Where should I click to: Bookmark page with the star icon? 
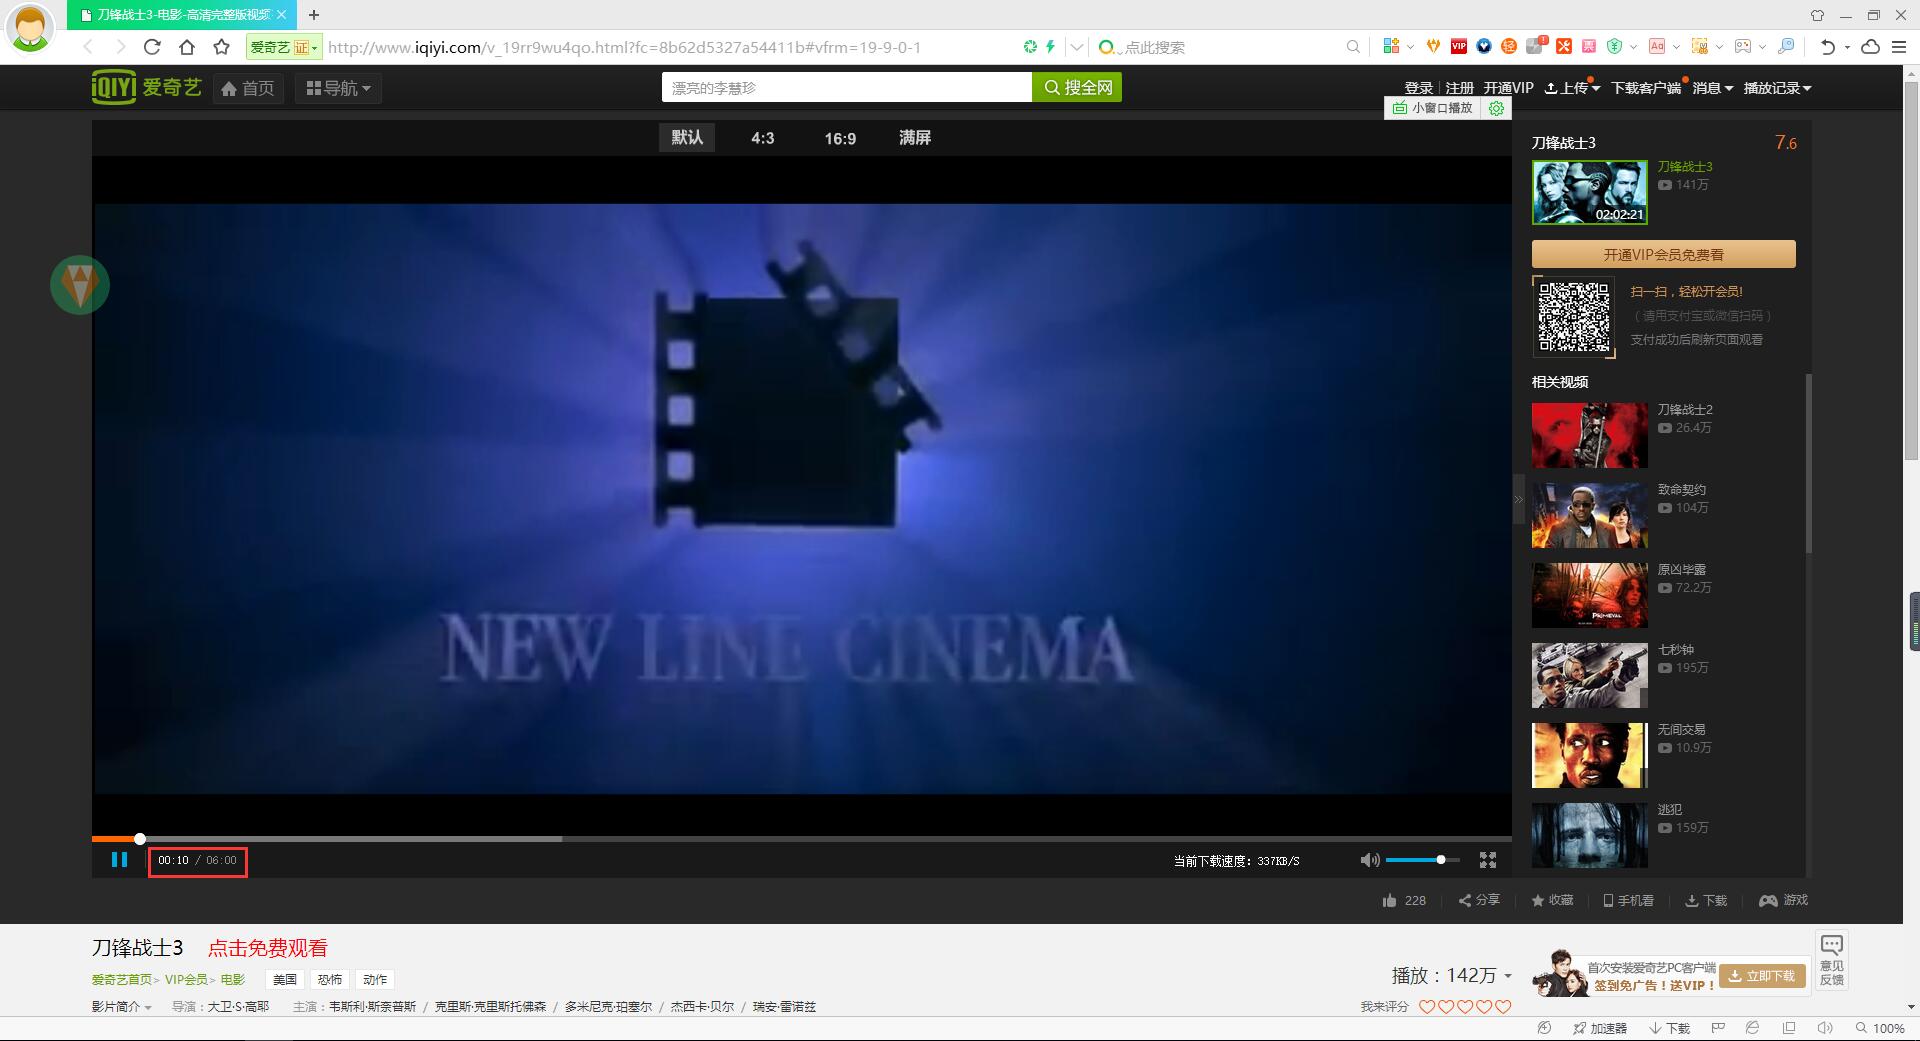click(x=222, y=47)
